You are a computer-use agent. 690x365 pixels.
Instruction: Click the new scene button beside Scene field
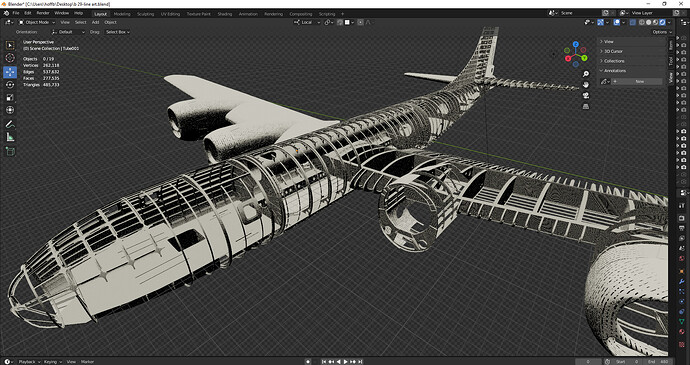[x=606, y=13]
